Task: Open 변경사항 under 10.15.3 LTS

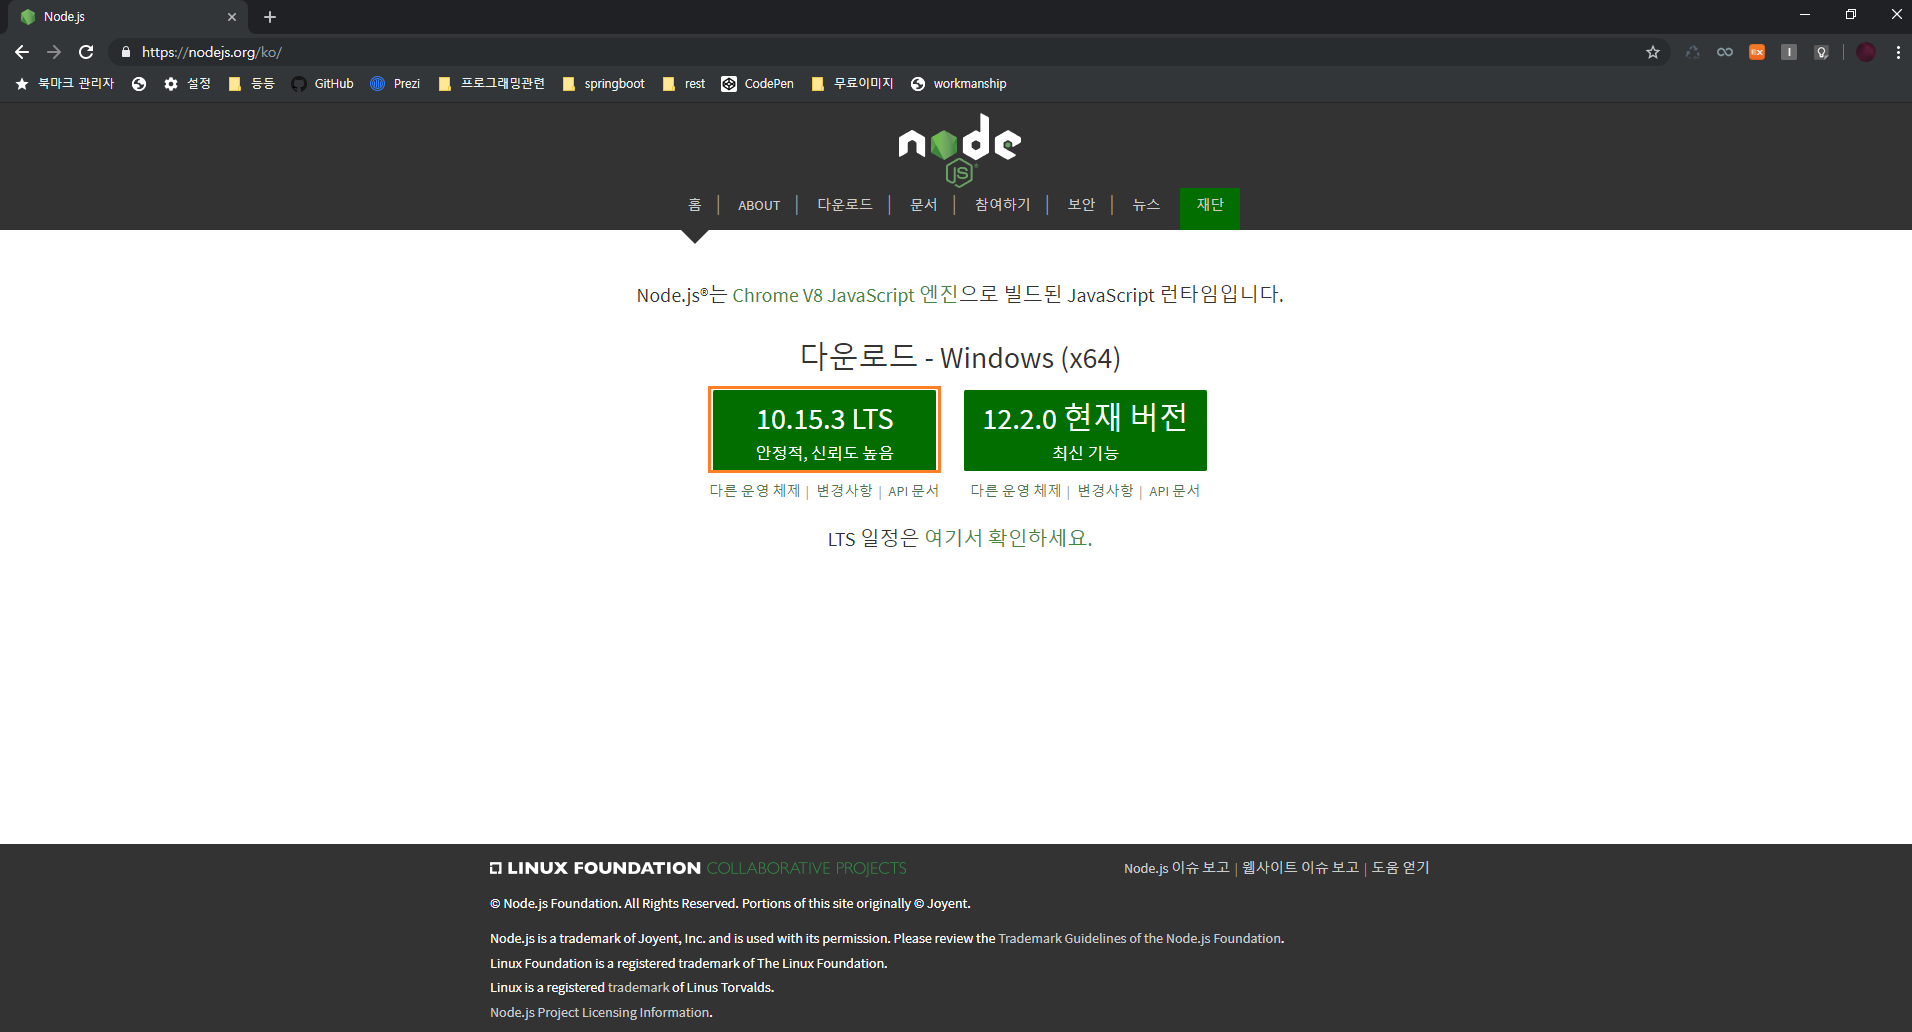Action: tap(844, 491)
